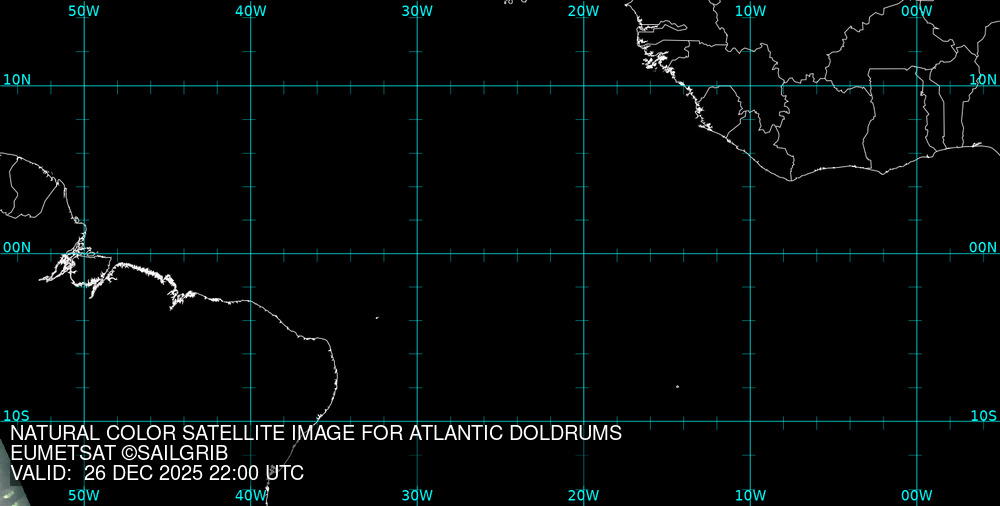Click grid intersection of 20W and 10N
Image resolution: width=1000 pixels, height=506 pixels.
[583, 86]
